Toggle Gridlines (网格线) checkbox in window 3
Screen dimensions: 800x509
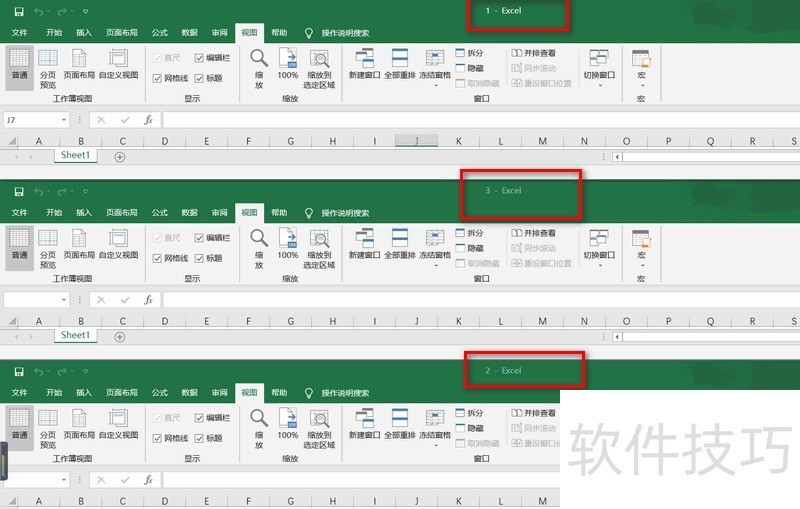tap(157, 259)
